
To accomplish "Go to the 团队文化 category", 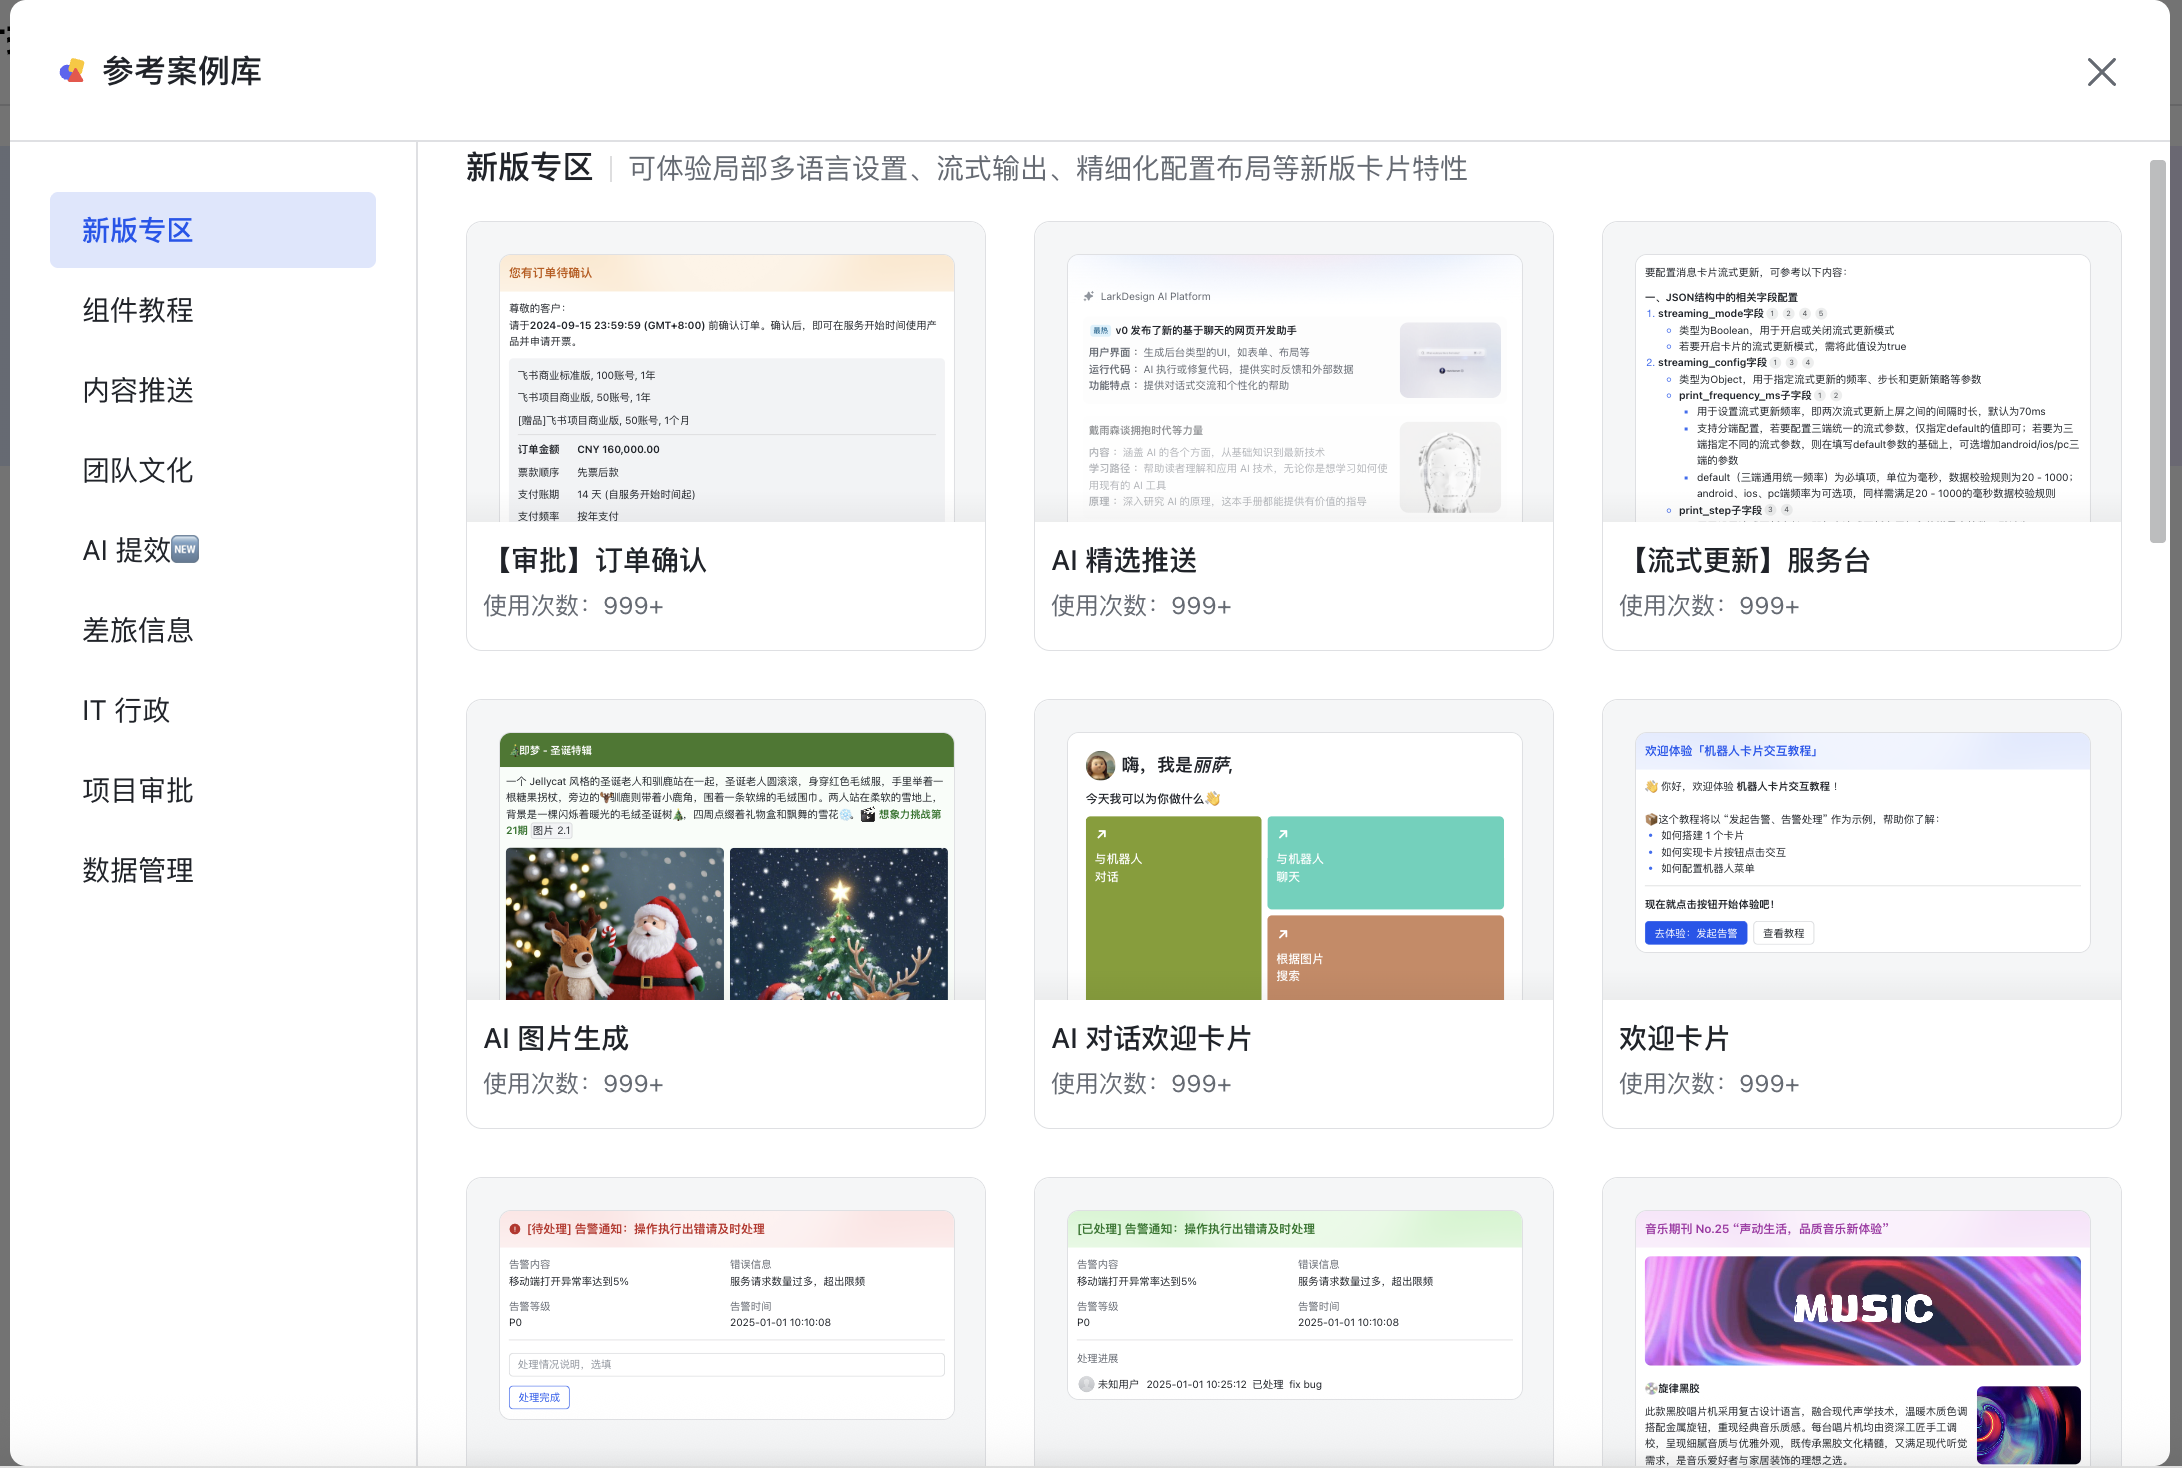I will (x=138, y=470).
